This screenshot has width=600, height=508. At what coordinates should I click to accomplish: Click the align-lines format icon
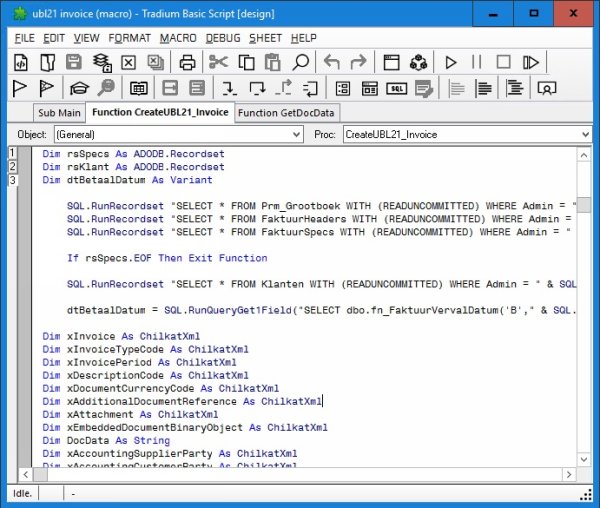[515, 88]
